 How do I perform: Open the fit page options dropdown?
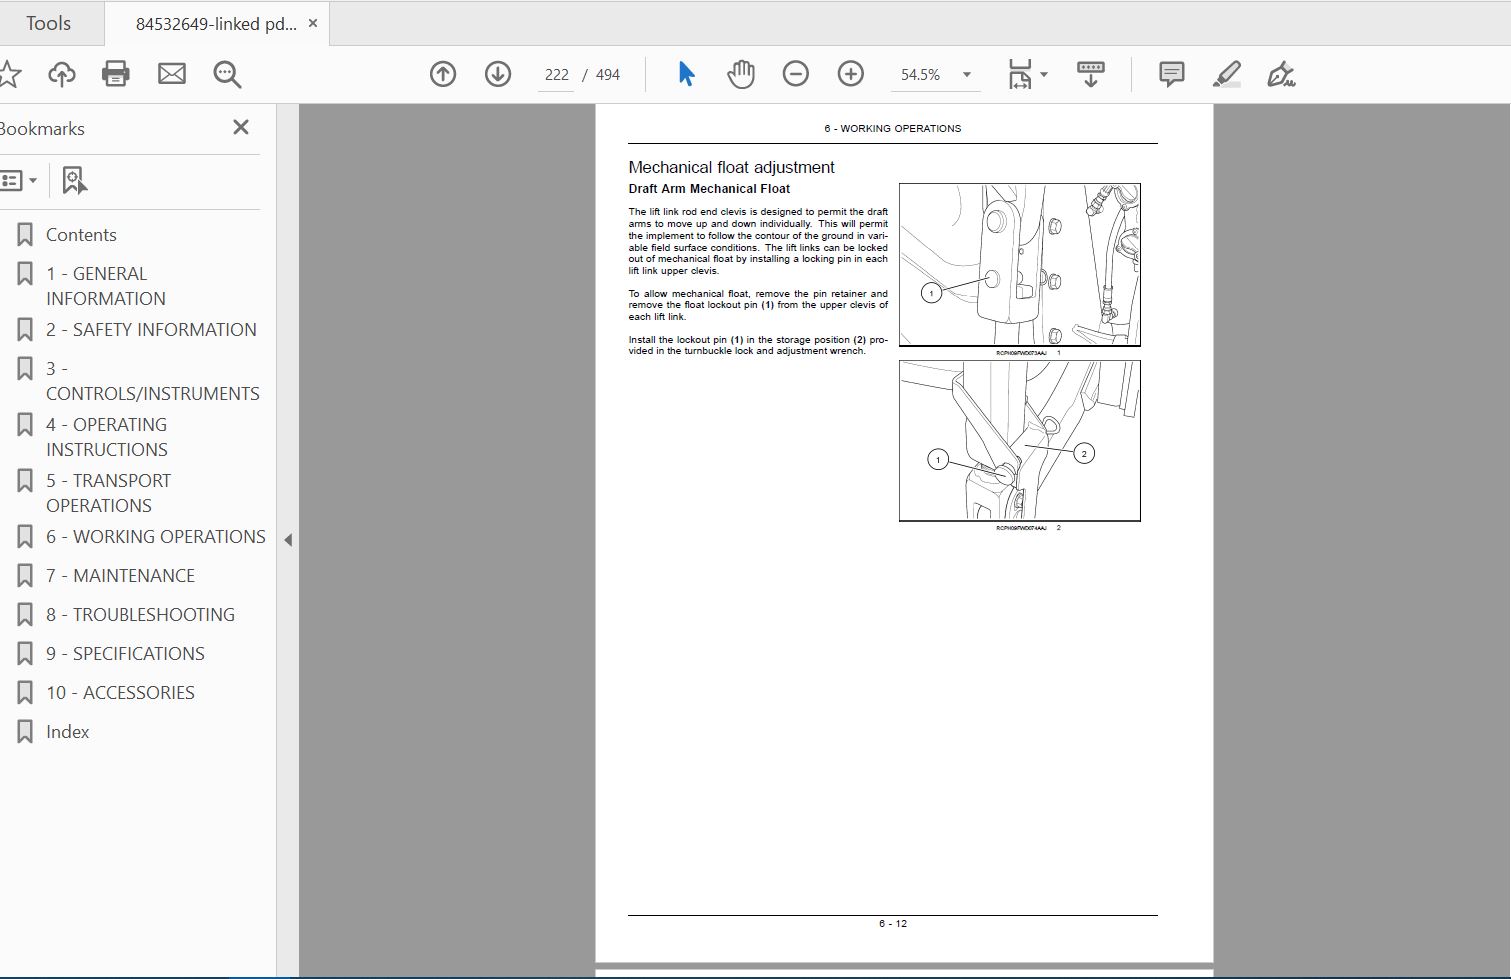[x=1028, y=74]
